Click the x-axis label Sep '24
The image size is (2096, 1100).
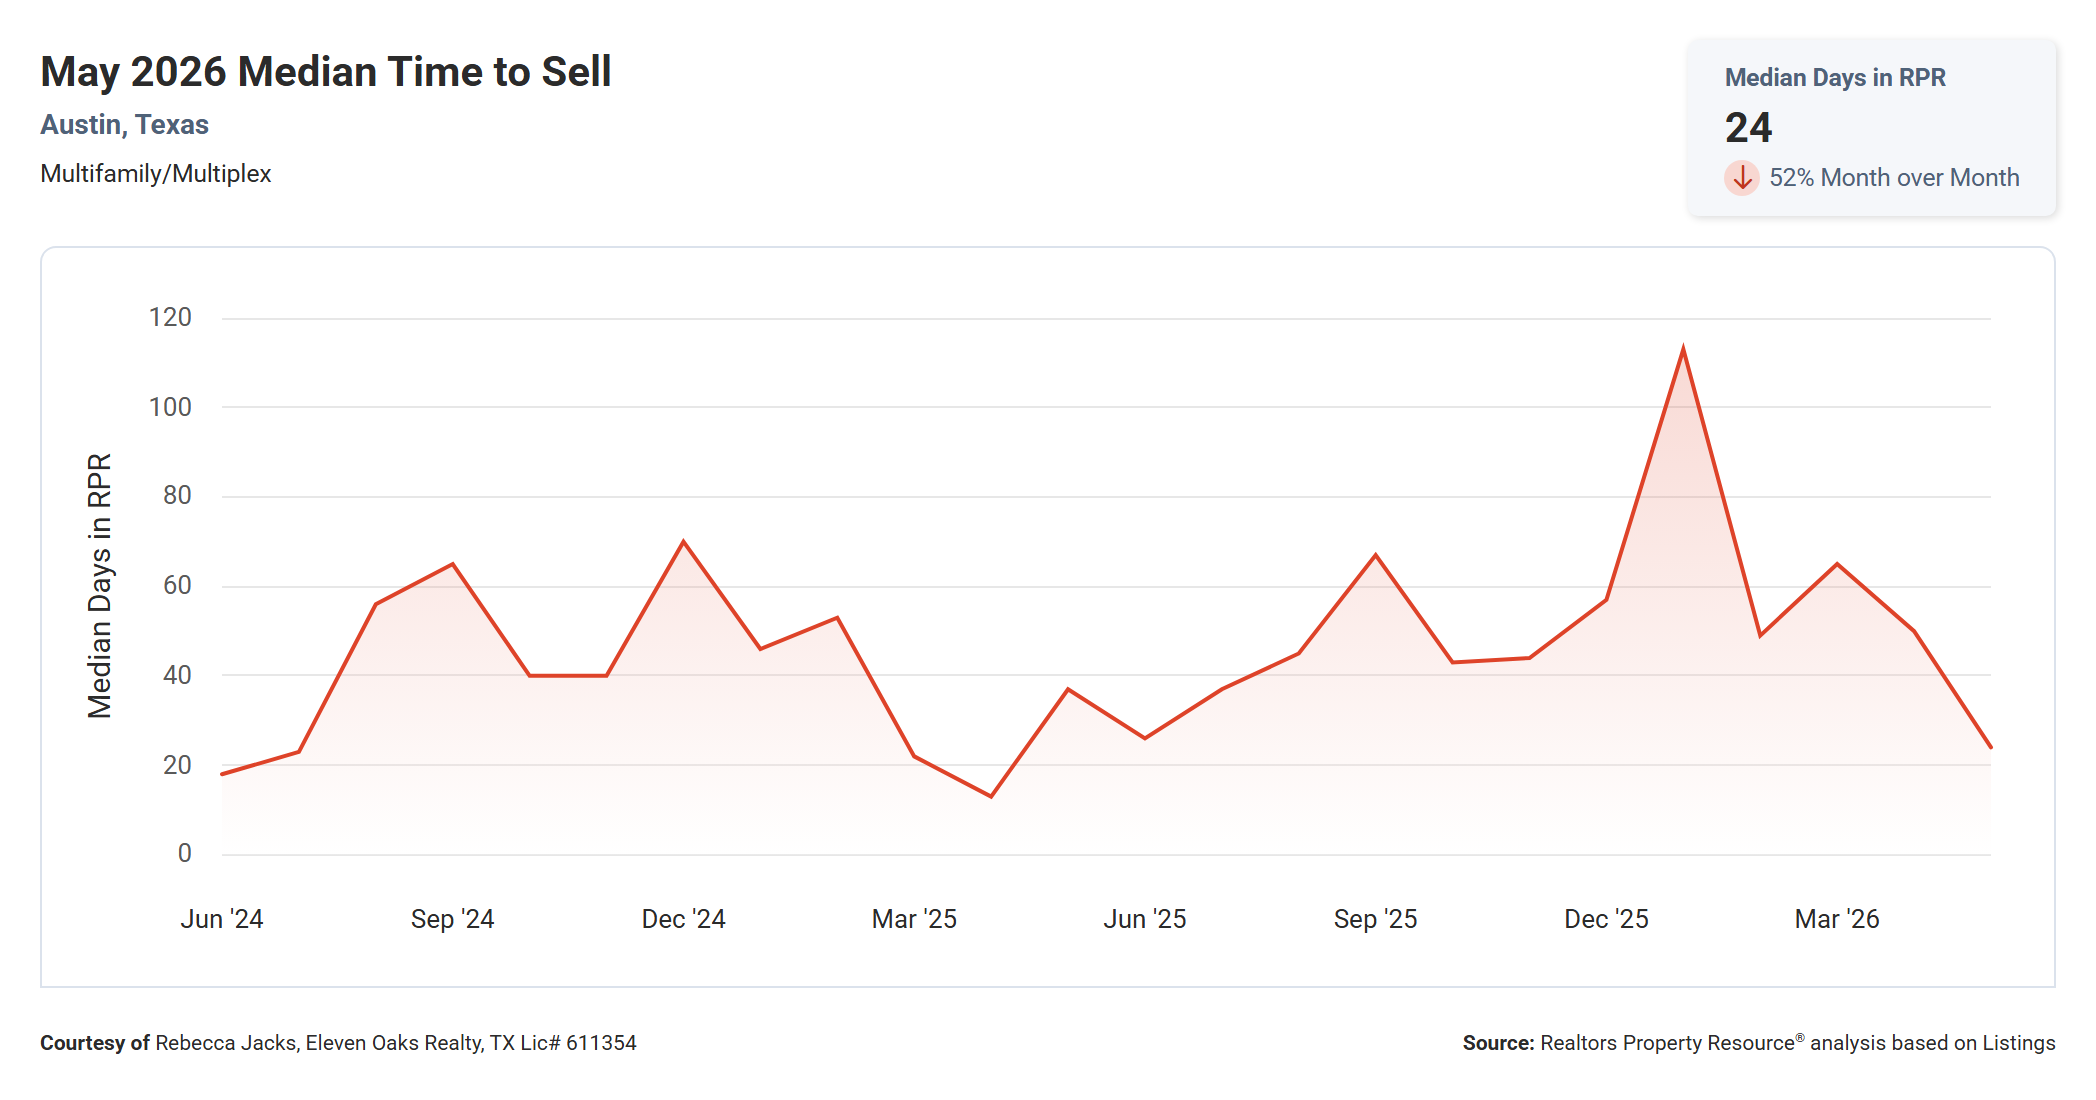453,919
